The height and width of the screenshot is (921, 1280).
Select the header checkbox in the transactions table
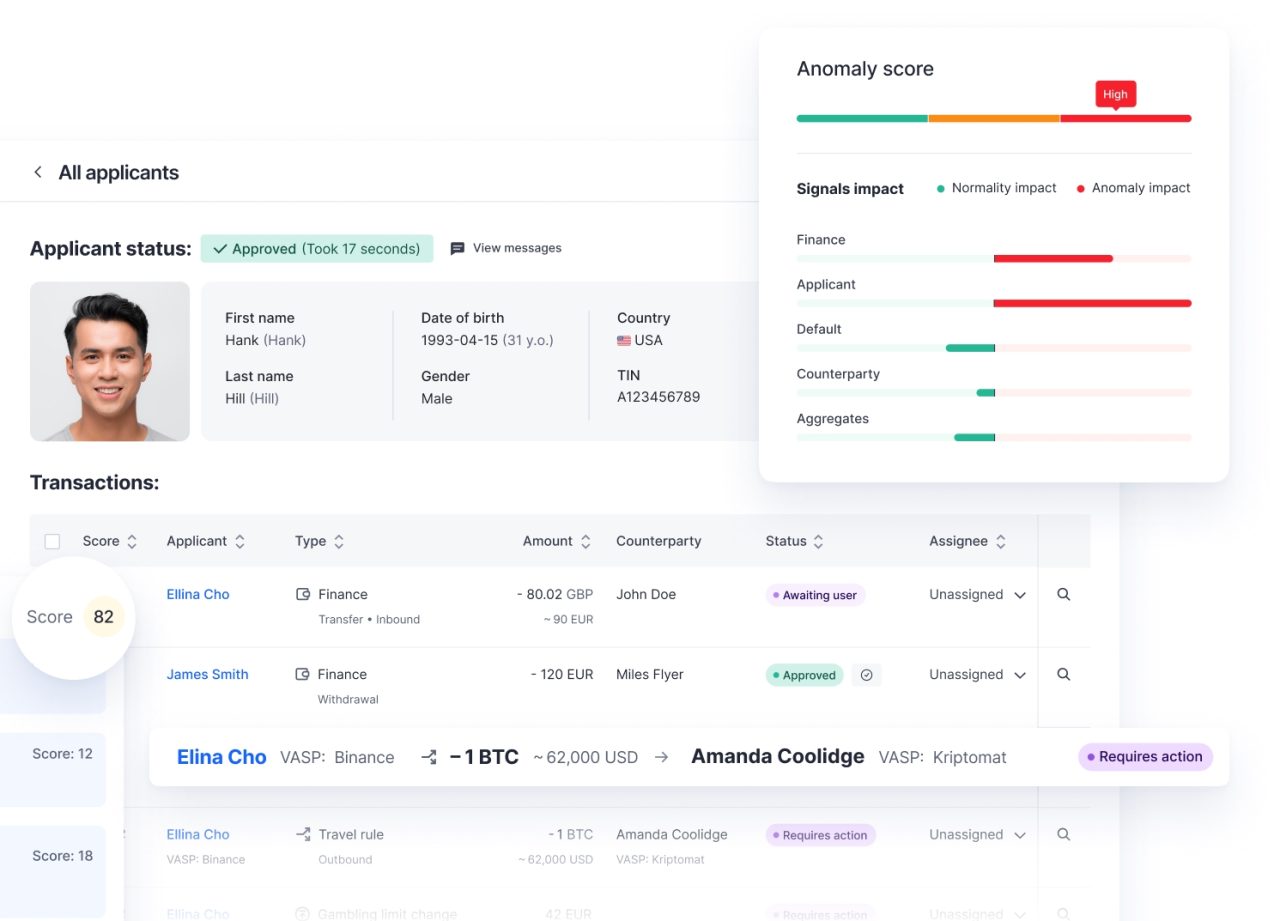click(x=52, y=540)
